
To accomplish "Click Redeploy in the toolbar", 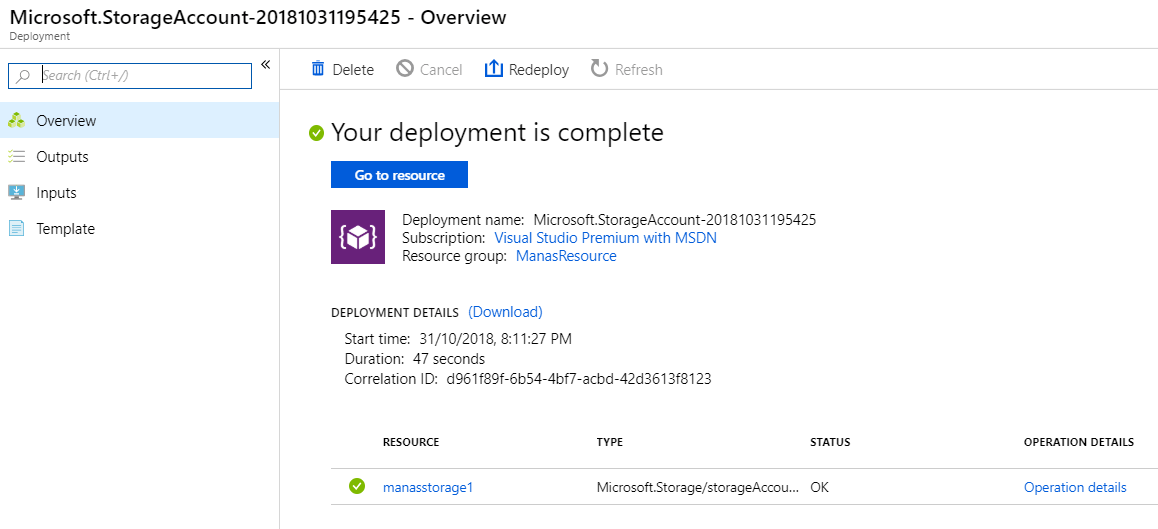I will [527, 69].
